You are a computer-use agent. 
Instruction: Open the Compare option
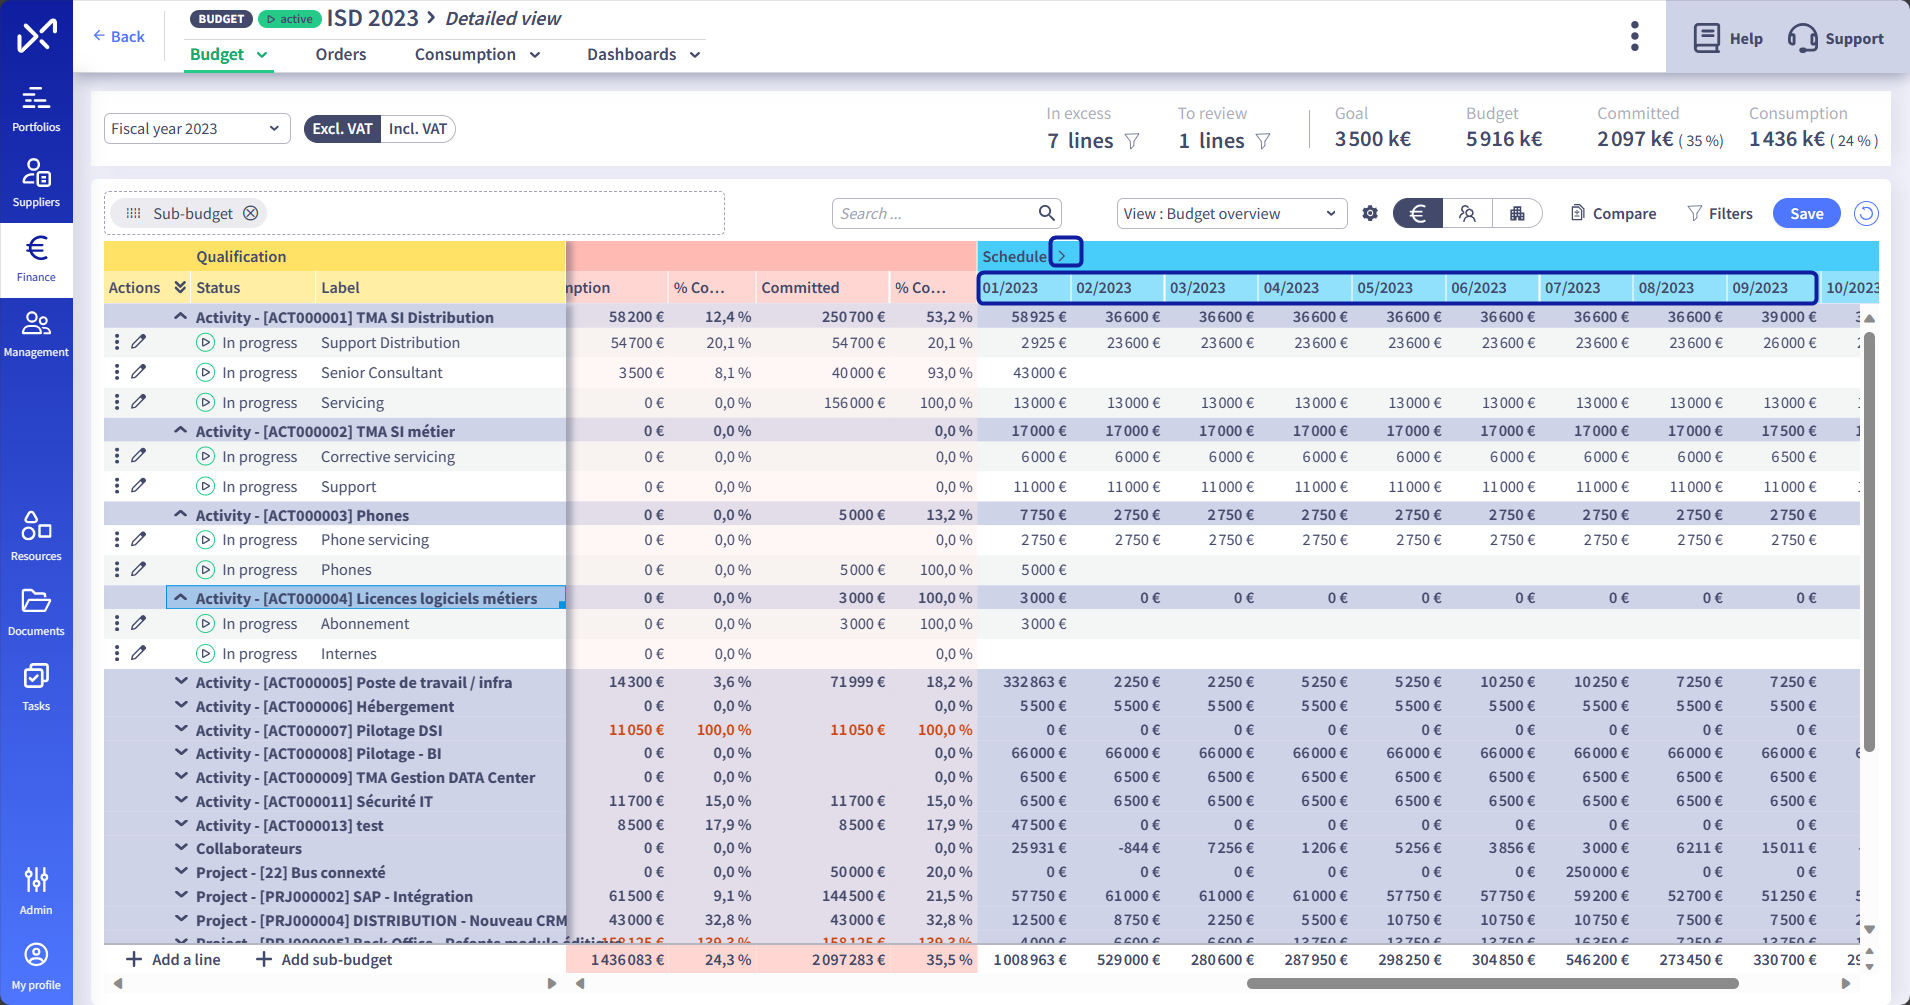(1613, 213)
